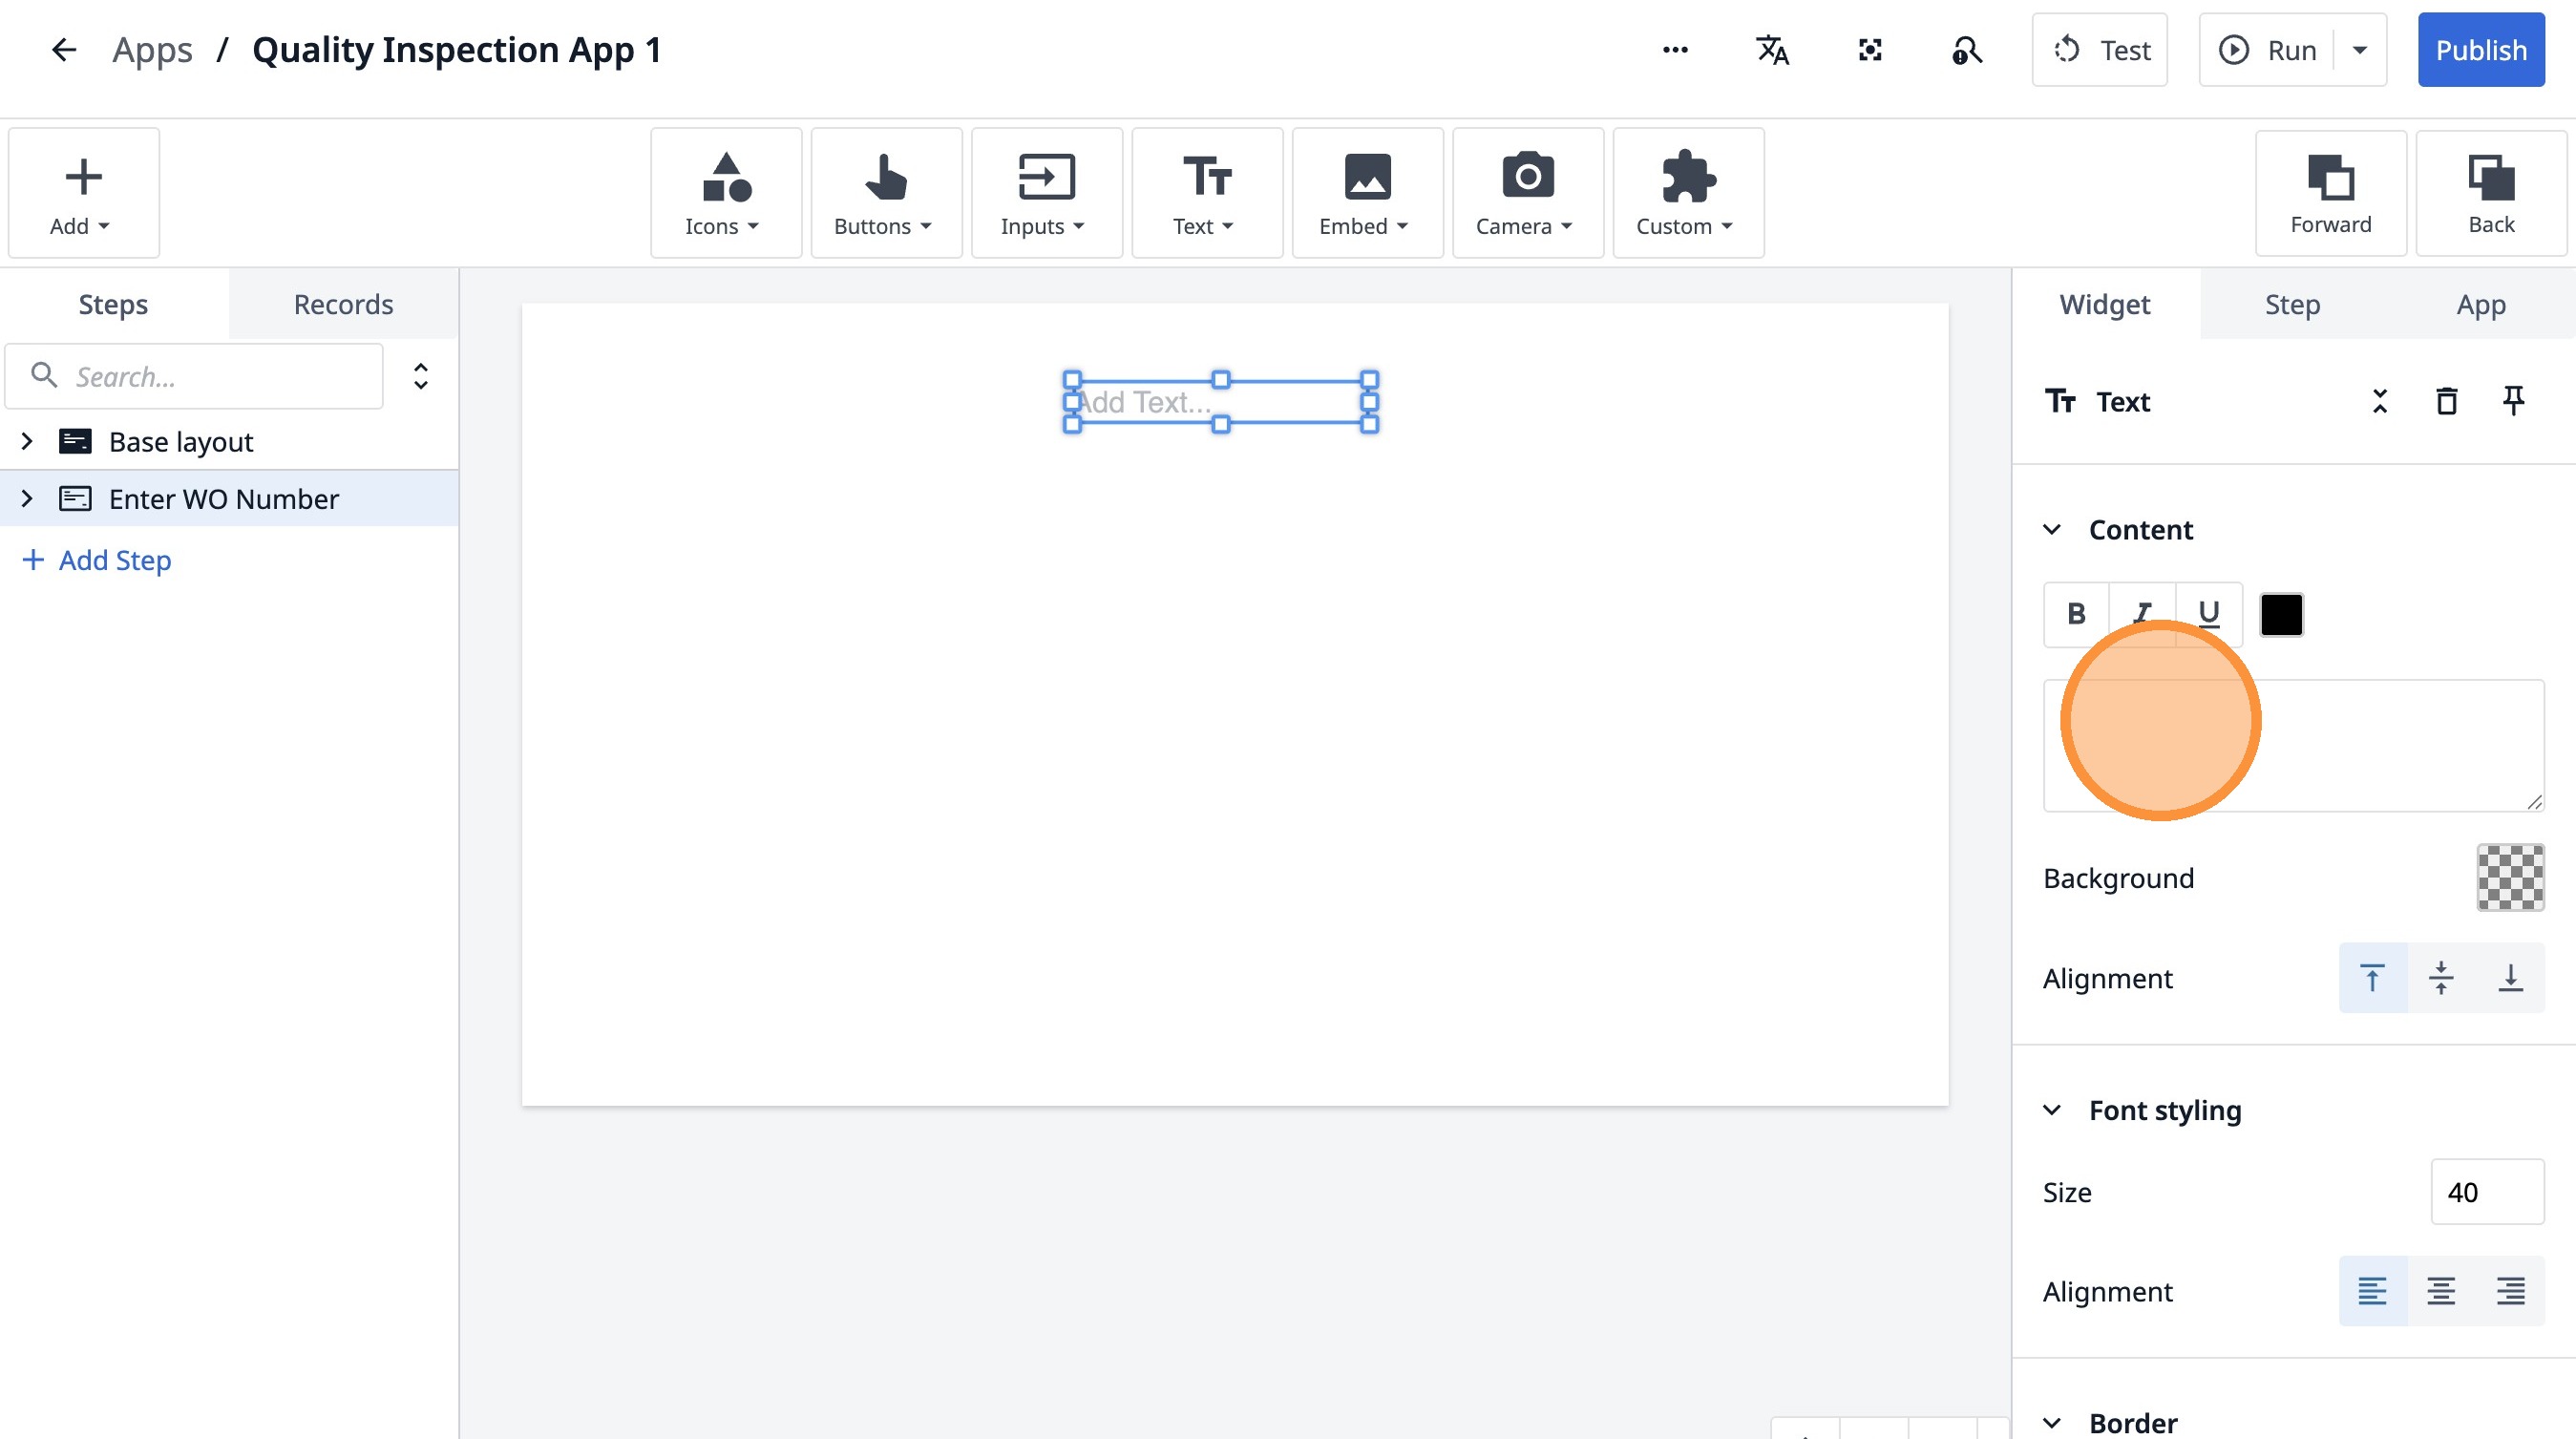2576x1439 pixels.
Task: Set font alignment to center
Action: point(2441,1291)
